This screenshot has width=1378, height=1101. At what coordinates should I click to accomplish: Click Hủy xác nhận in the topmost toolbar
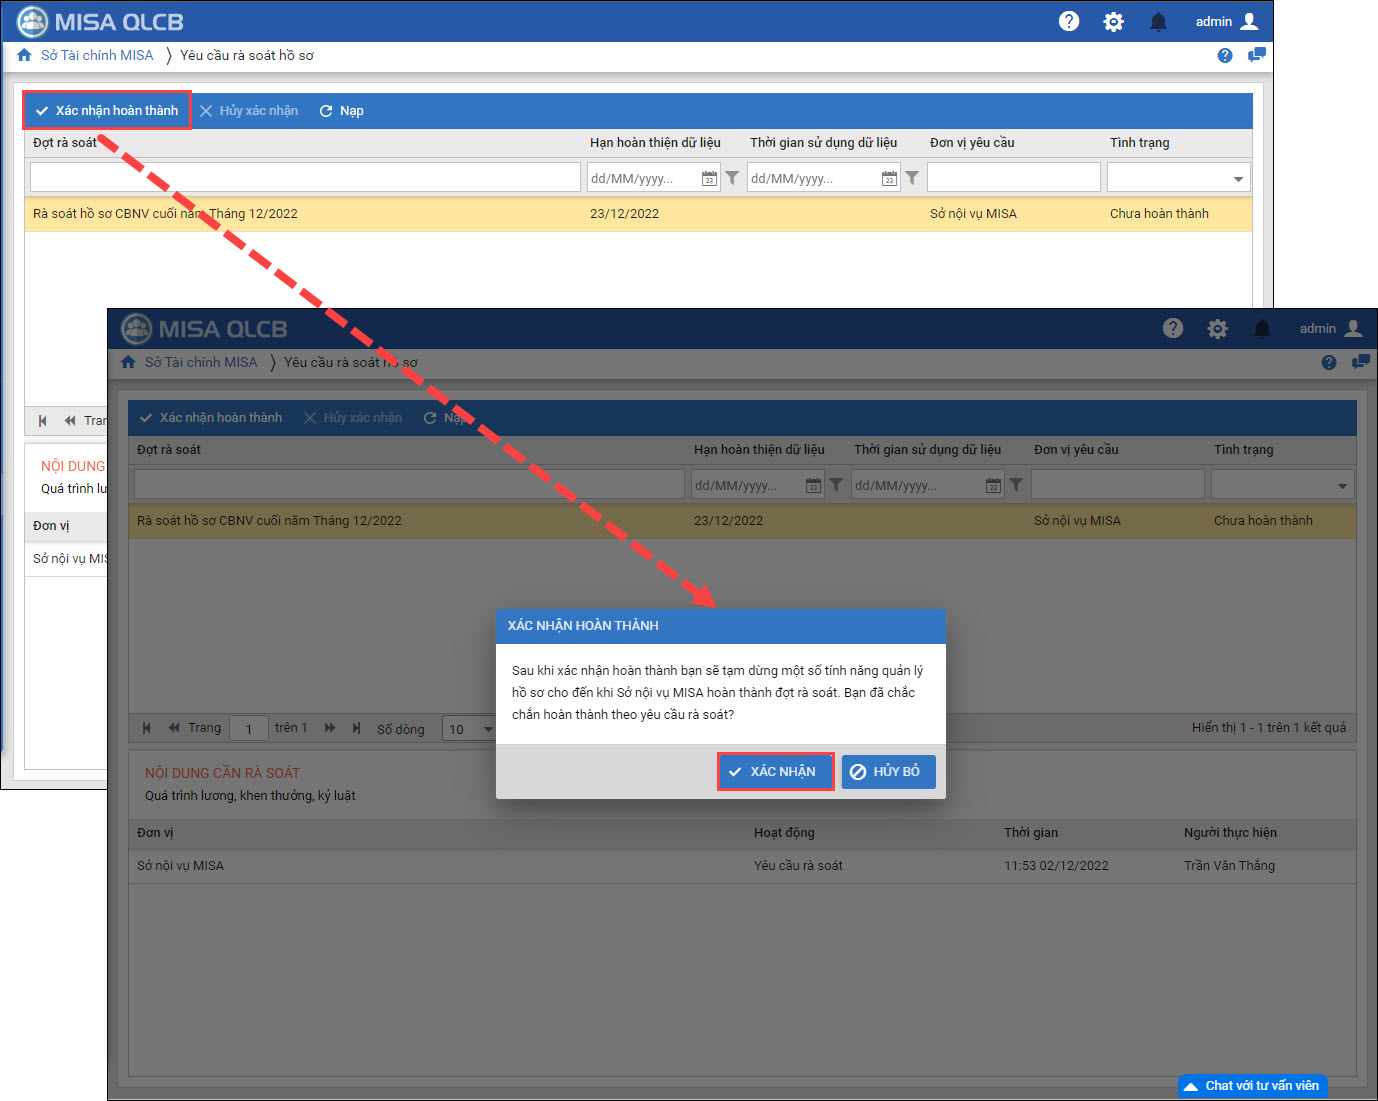[249, 111]
